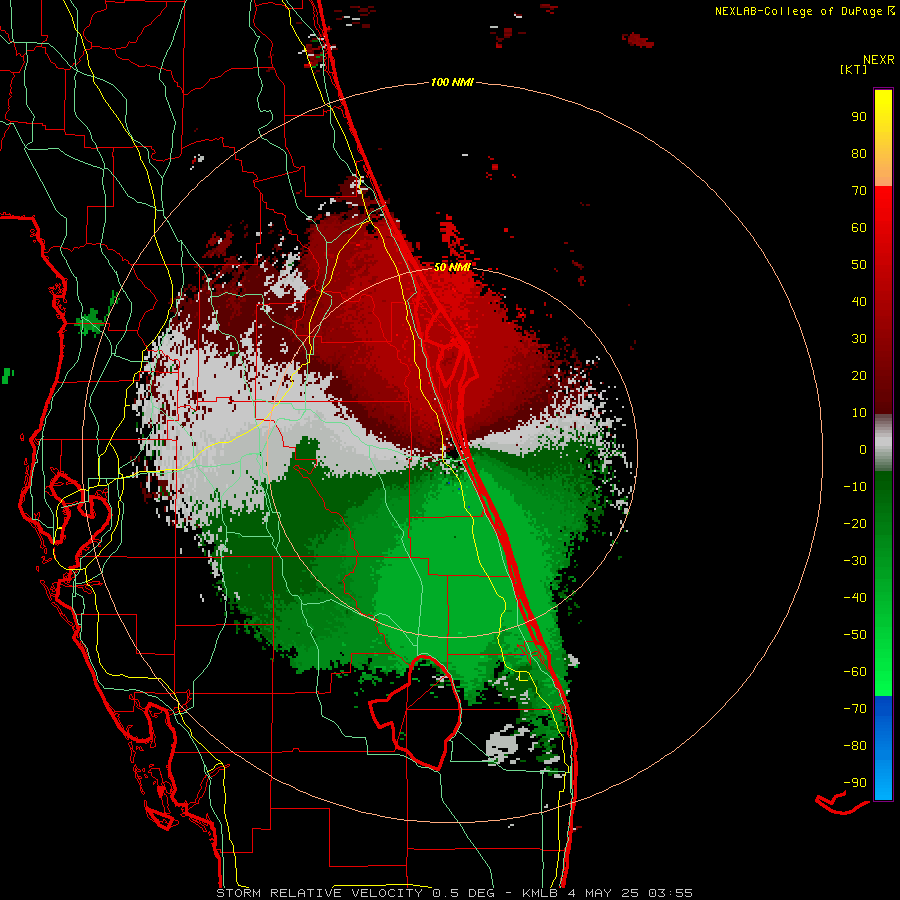The image size is (900, 900).
Task: Click the '80' value on the velocity scale
Action: tap(859, 153)
